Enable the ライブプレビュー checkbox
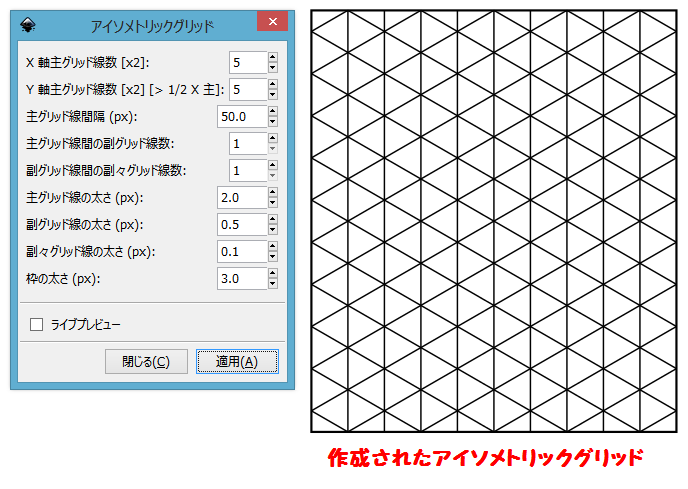 [x=37, y=324]
